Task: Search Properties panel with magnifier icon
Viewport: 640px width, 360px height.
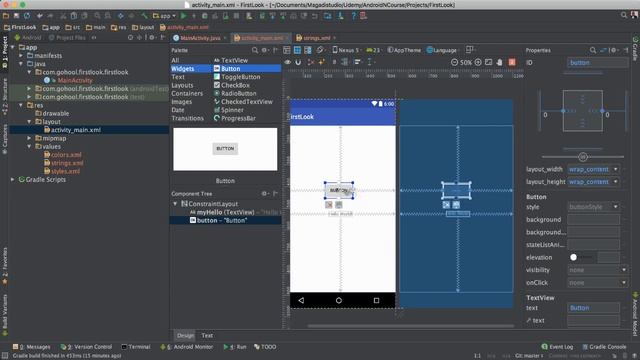Action: [x=593, y=50]
